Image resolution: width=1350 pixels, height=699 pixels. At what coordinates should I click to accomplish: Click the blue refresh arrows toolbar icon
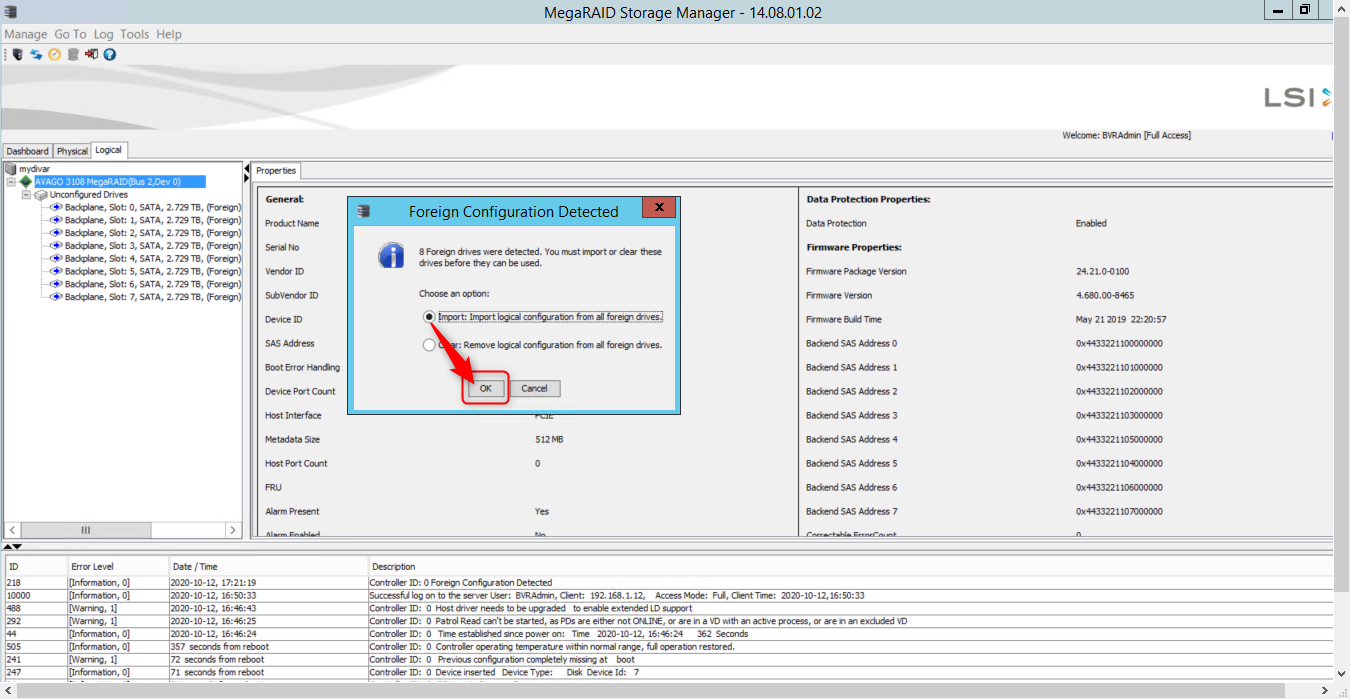pyautogui.click(x=36, y=54)
